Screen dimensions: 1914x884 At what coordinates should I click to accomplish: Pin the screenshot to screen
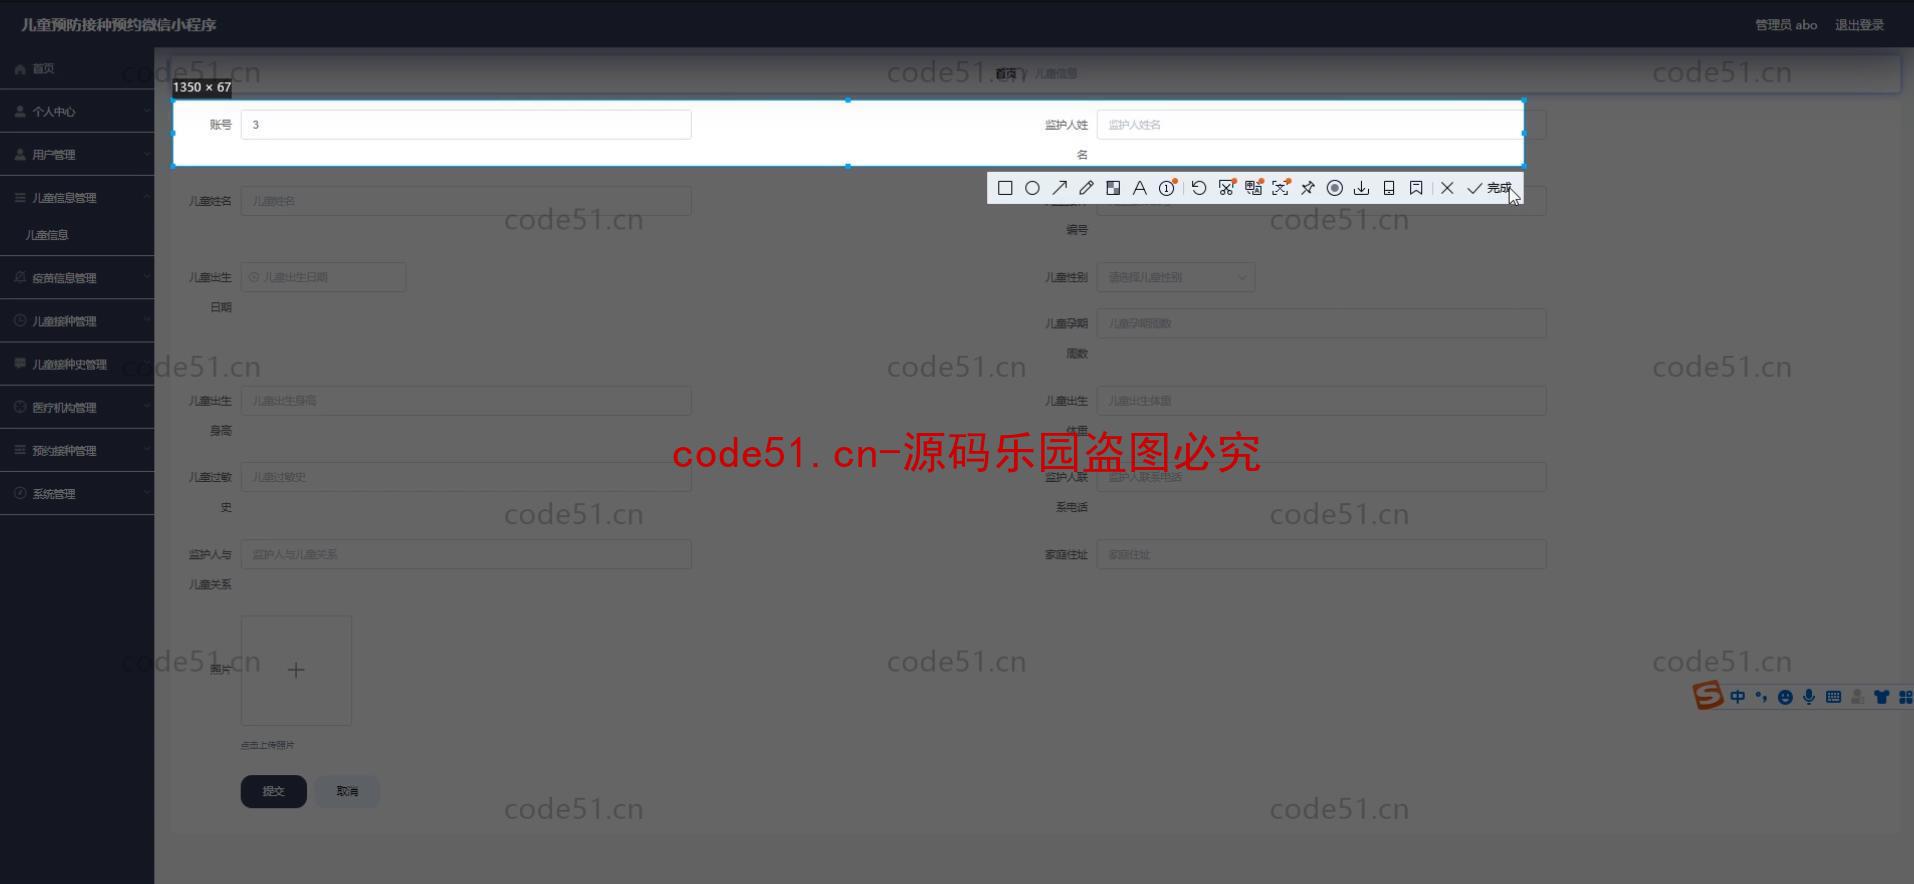1307,188
